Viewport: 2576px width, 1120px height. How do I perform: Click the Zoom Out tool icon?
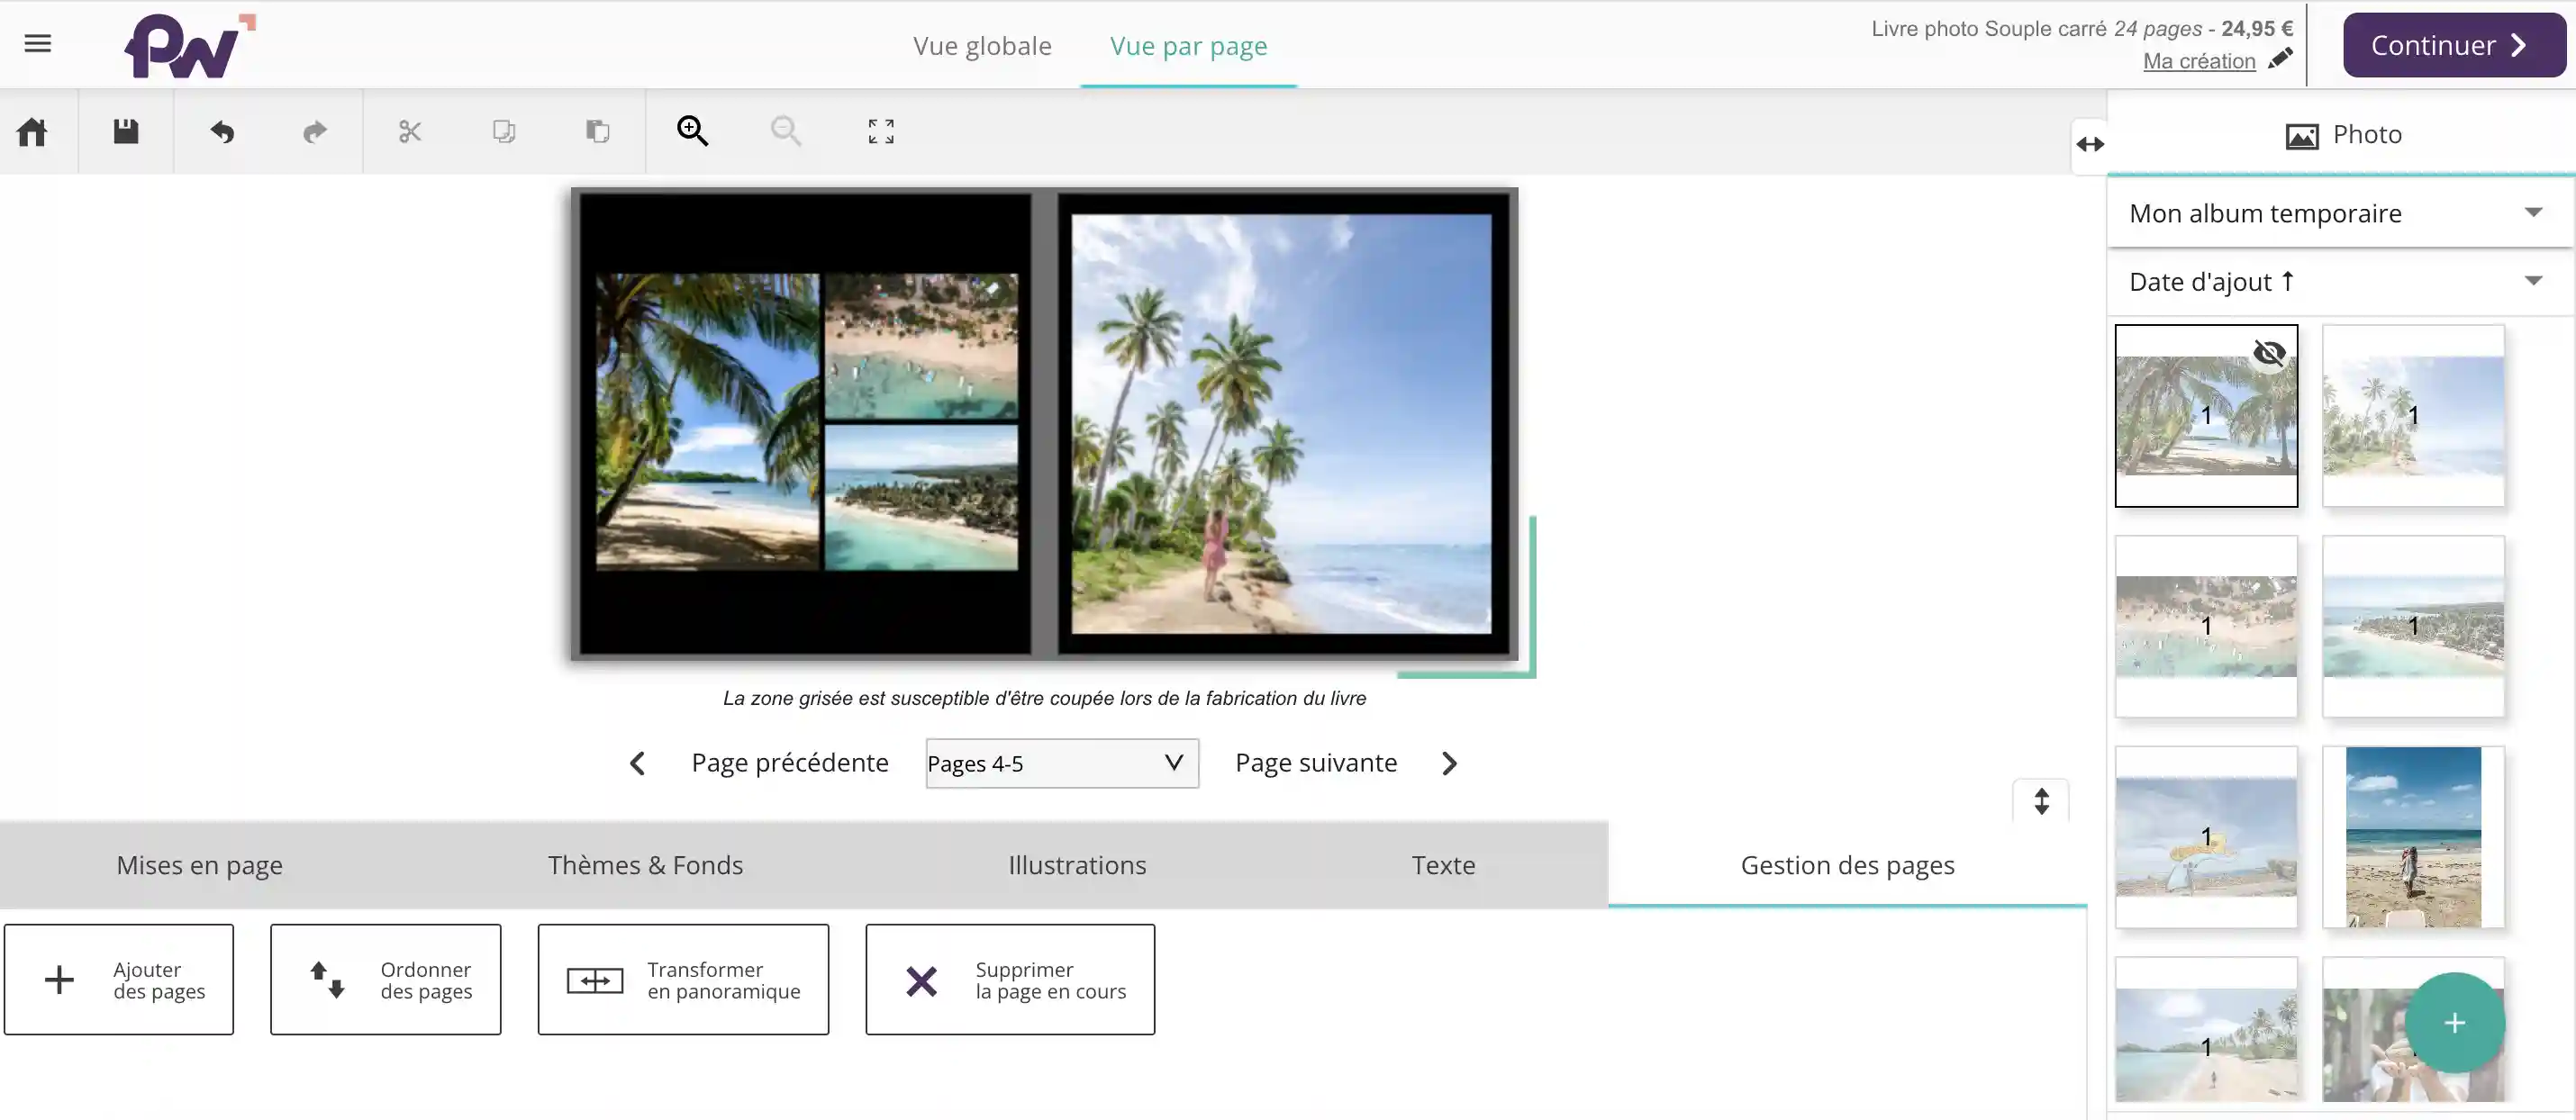point(785,130)
